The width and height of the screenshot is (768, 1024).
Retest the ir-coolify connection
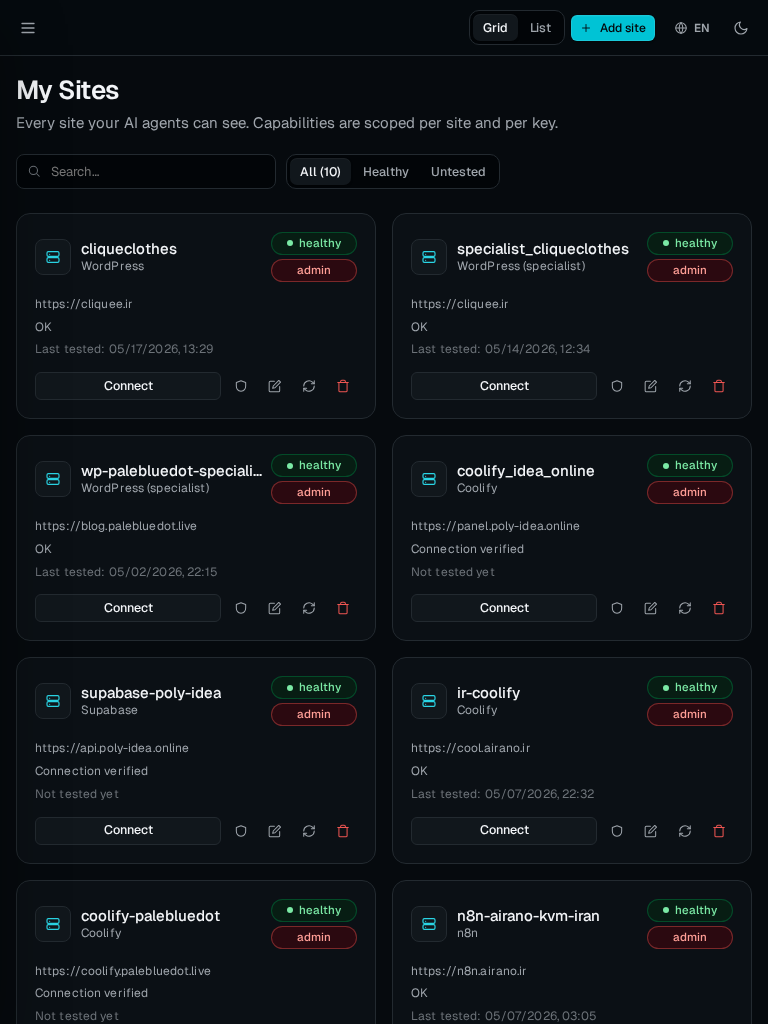click(x=685, y=831)
